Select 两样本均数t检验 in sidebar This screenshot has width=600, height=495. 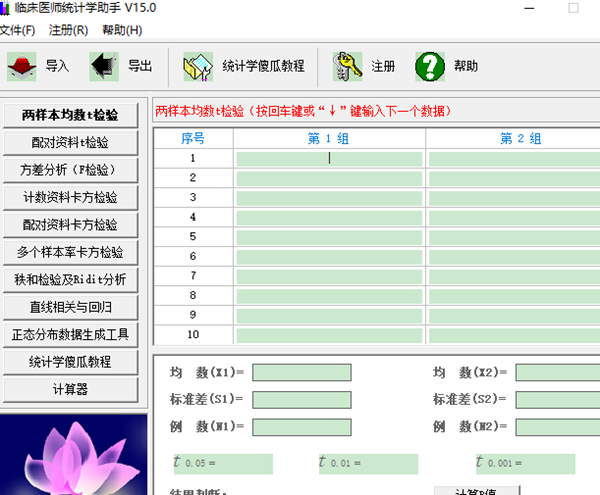(70, 115)
